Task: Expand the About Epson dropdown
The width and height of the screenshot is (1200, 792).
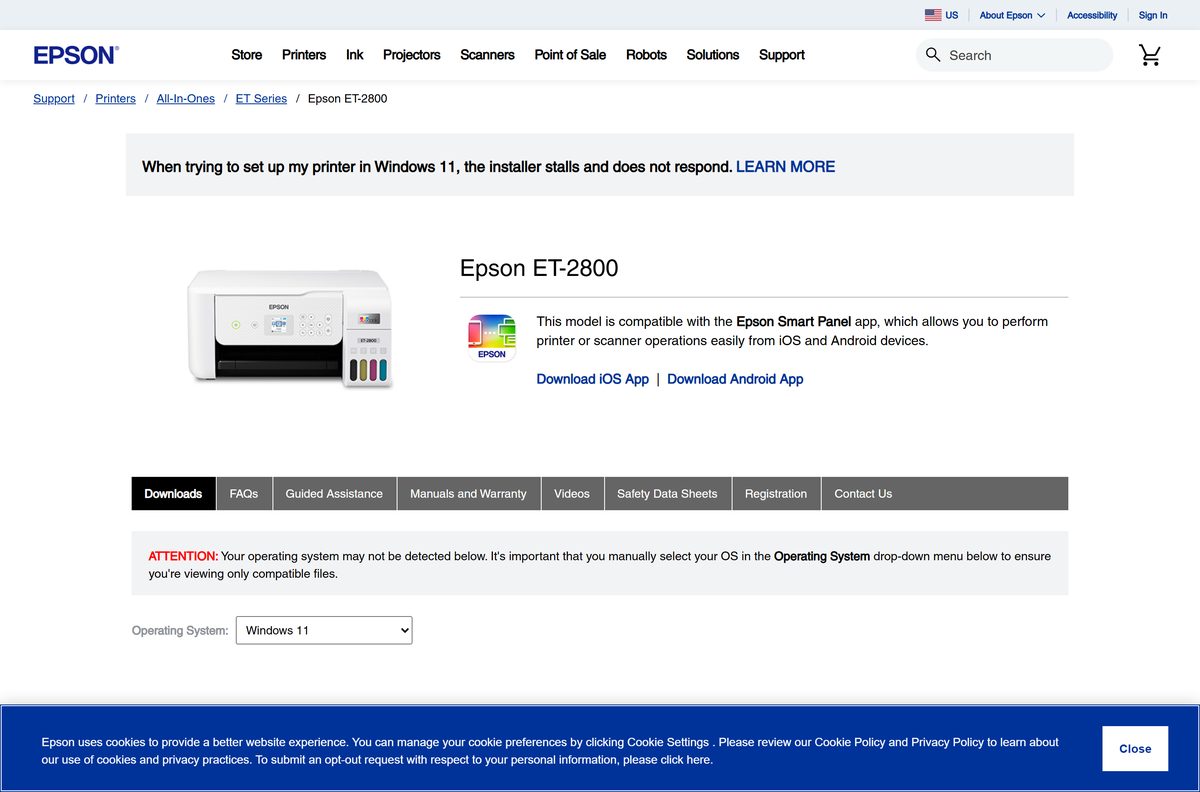Action: [x=1012, y=15]
